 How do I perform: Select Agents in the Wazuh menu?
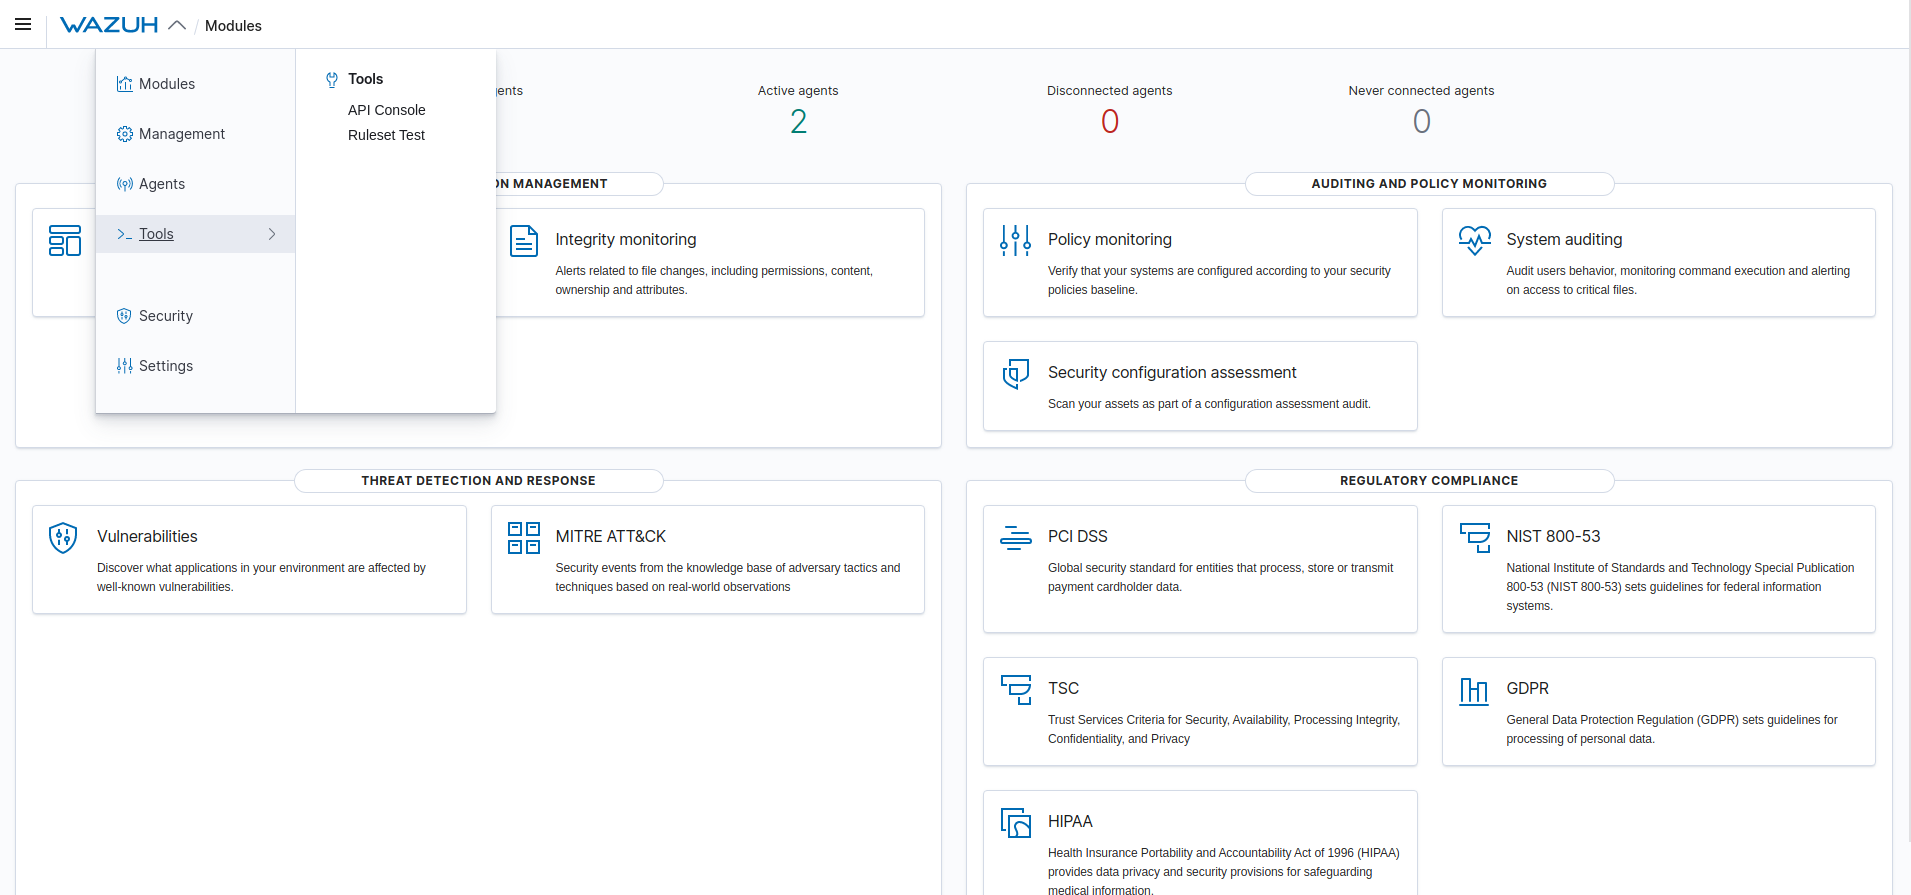[x=161, y=184]
